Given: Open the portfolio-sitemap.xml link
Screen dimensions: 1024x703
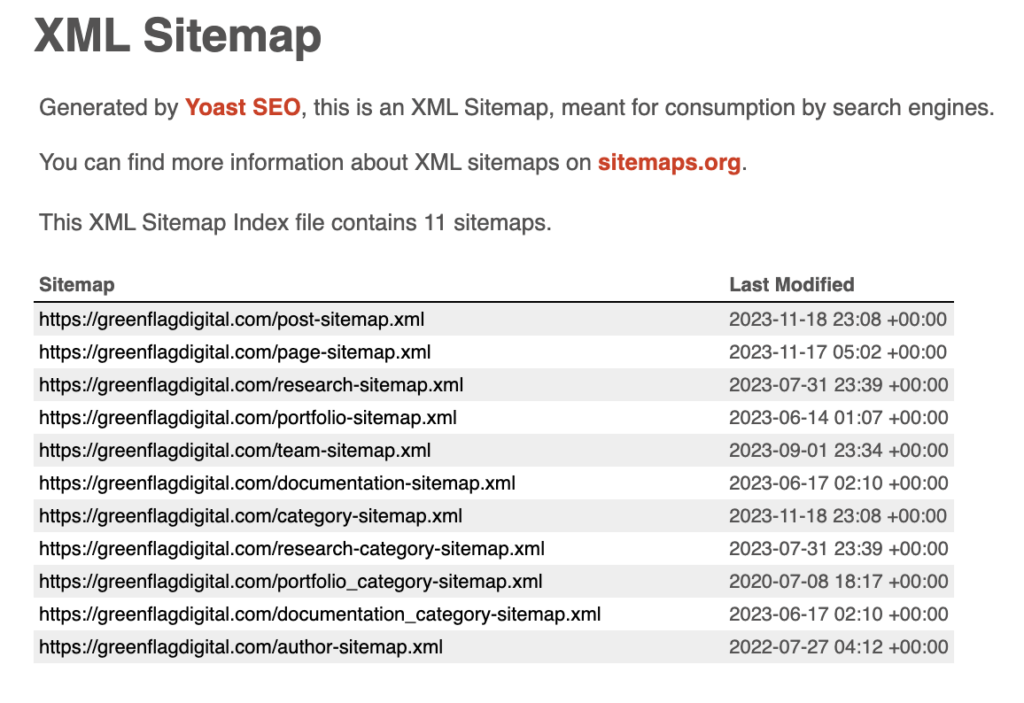Looking at the screenshot, I should pos(248,417).
